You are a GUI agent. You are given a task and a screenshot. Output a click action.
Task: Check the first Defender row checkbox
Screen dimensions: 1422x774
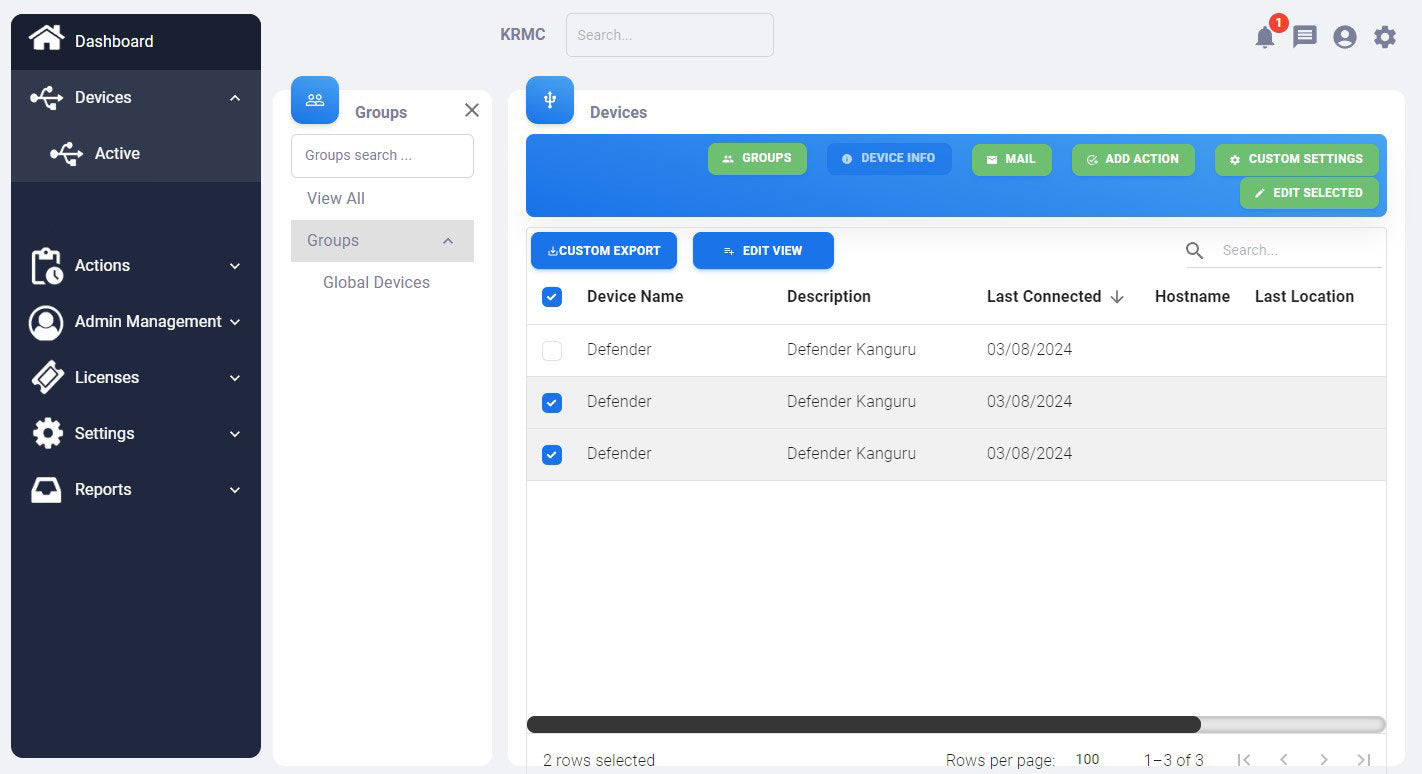pos(552,351)
